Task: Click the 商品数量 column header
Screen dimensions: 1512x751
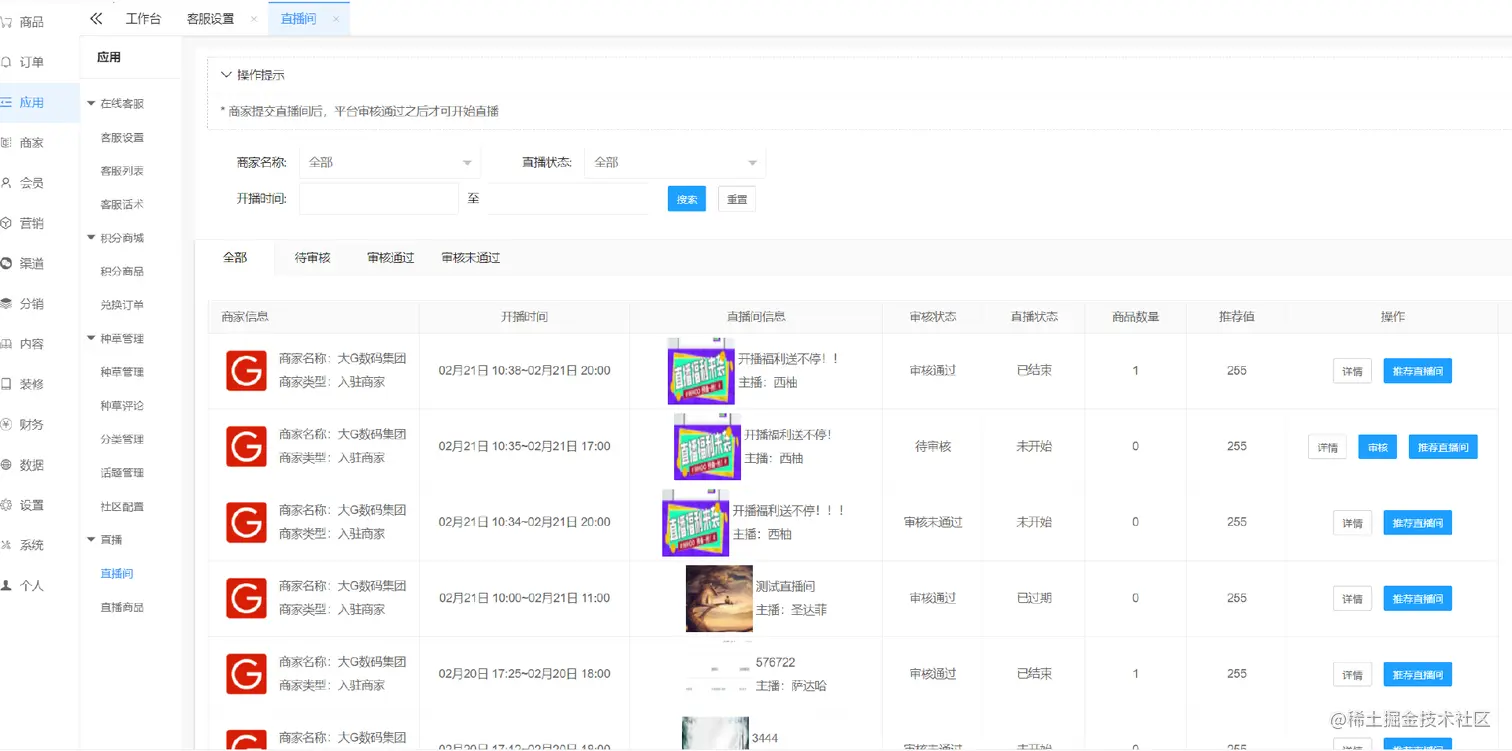Action: [1135, 317]
